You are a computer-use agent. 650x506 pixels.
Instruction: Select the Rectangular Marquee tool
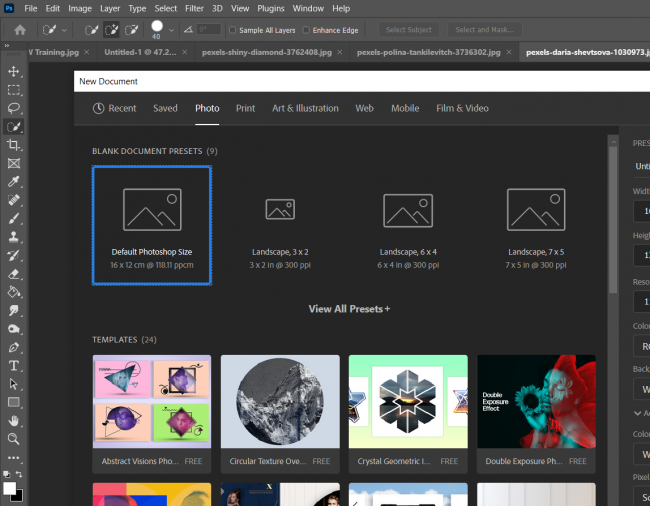[14, 90]
